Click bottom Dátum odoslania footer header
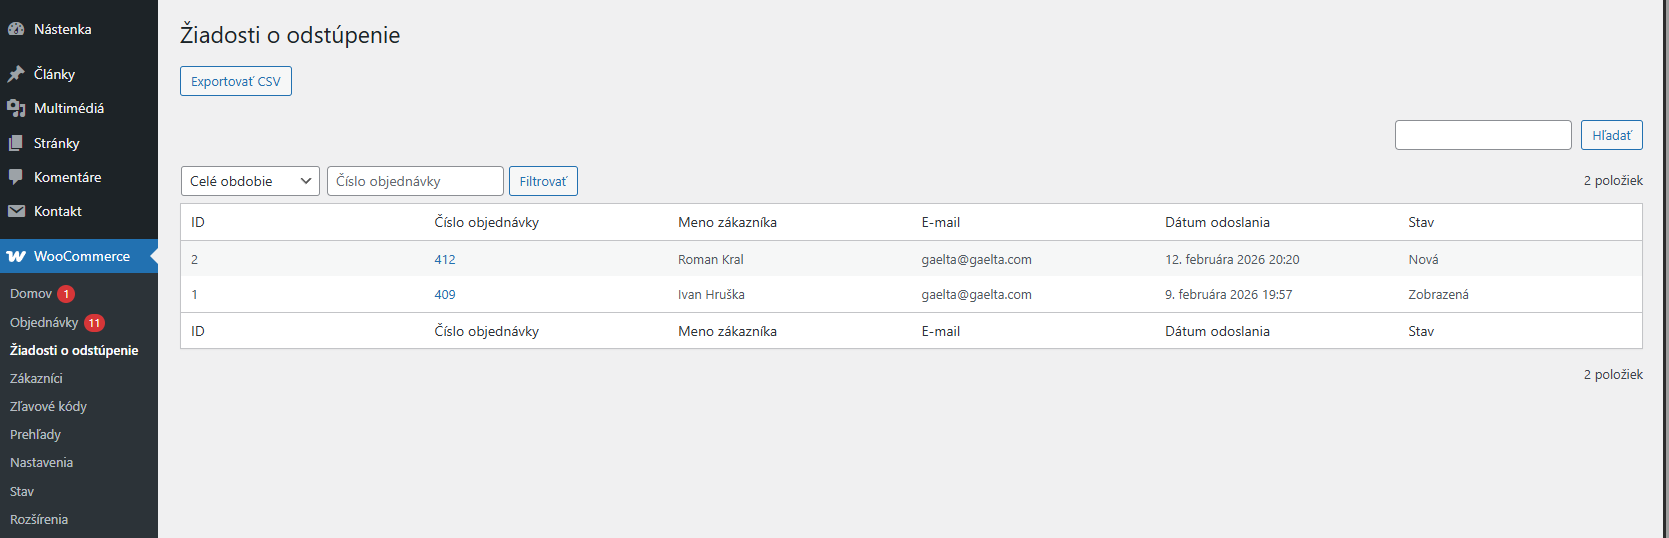Viewport: 1669px width, 538px height. [1217, 331]
